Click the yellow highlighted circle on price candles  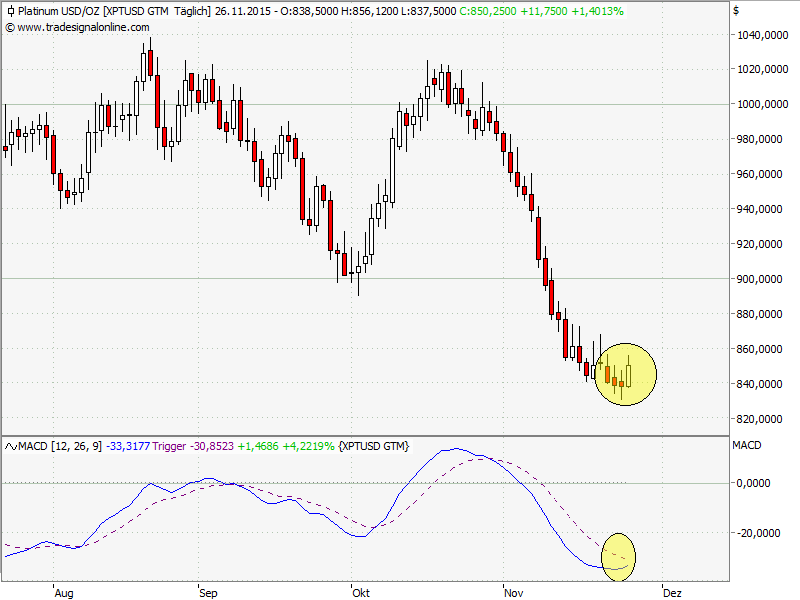click(x=625, y=374)
